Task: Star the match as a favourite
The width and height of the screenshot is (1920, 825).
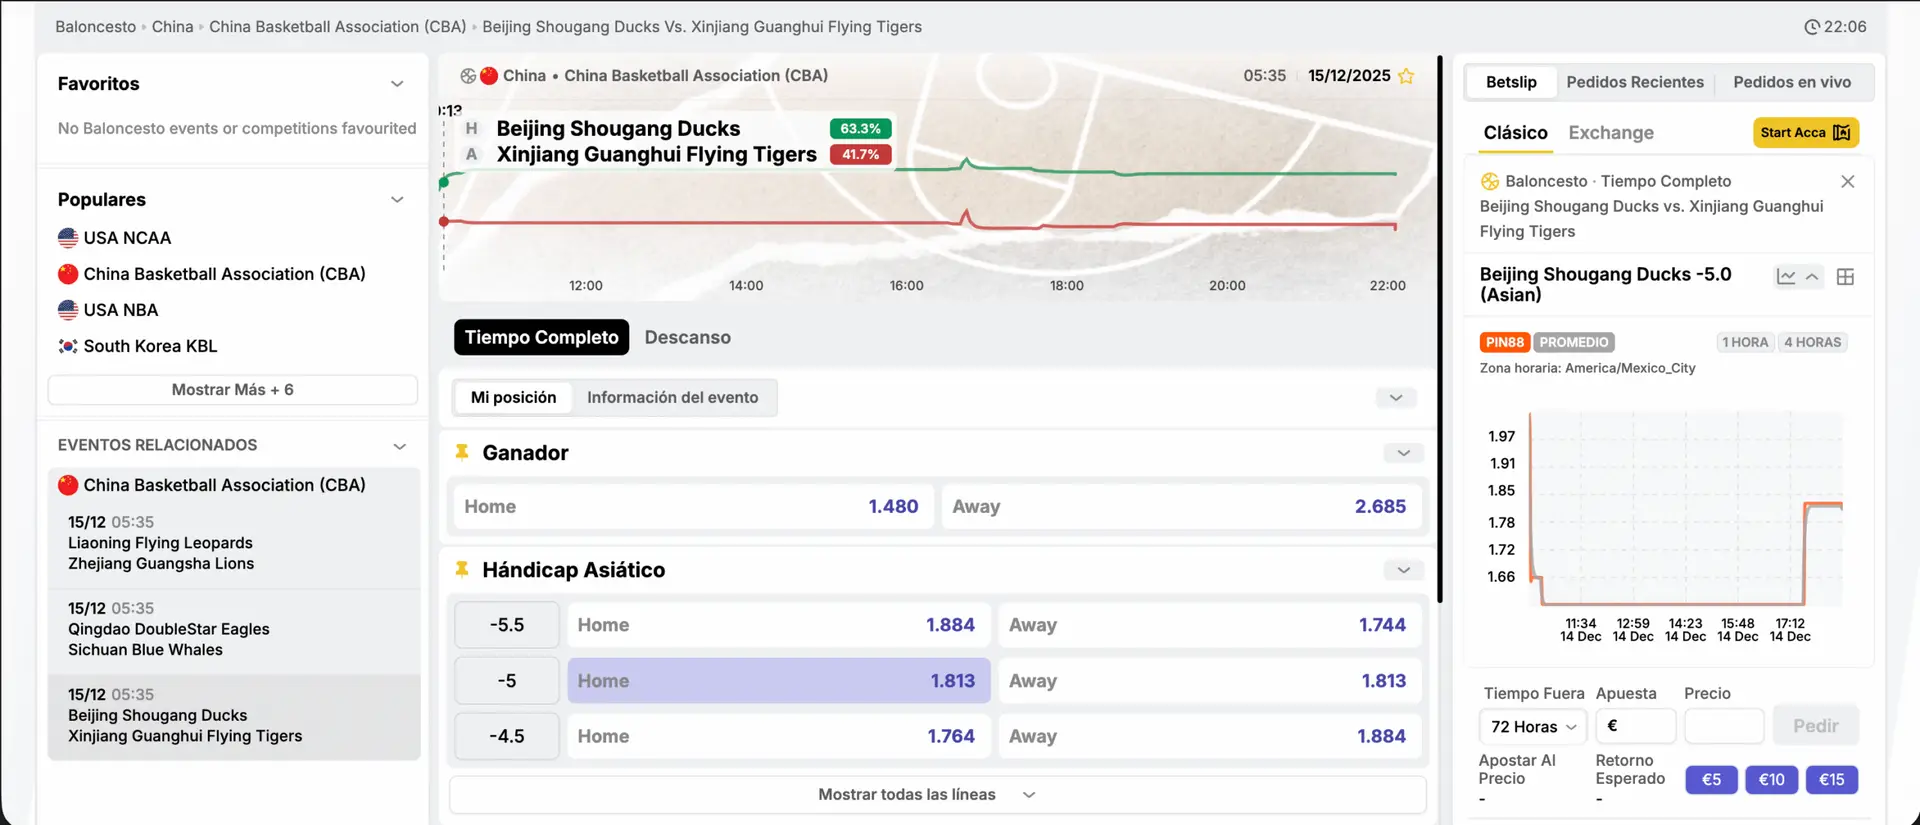Action: coord(1406,76)
